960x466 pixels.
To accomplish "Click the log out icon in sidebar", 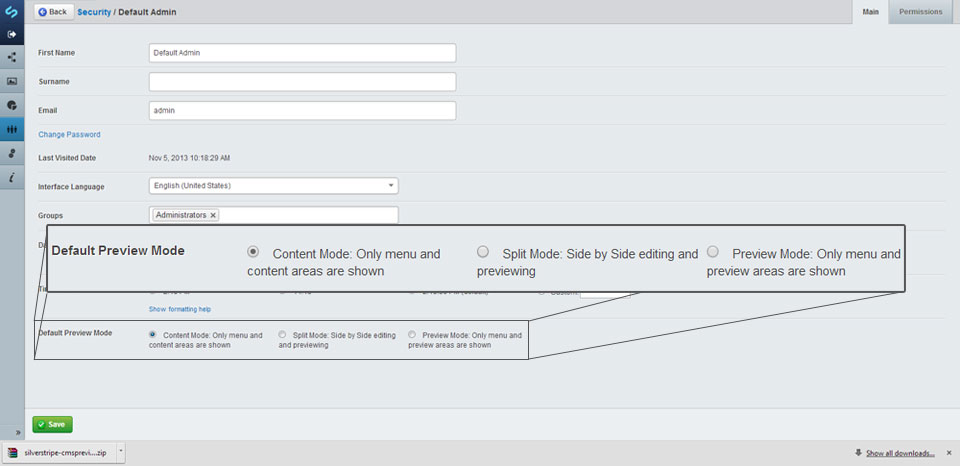I will [12, 34].
